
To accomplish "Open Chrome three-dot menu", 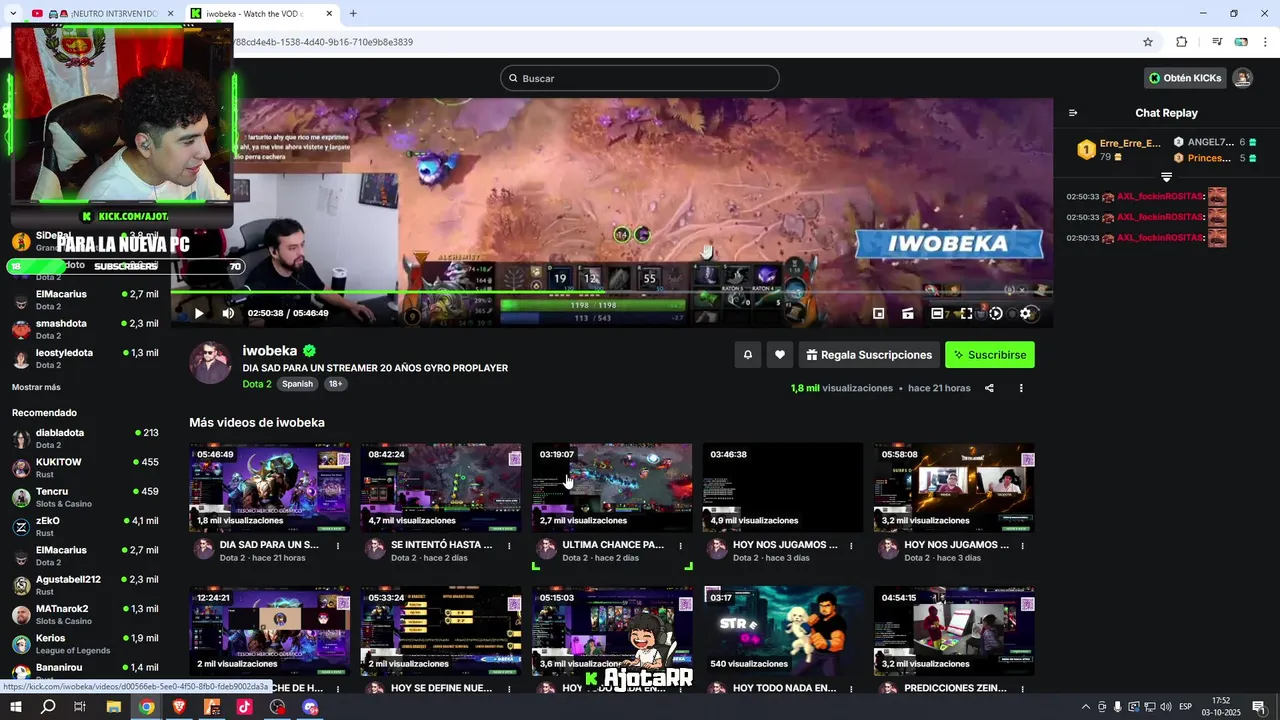I will pos(1266,42).
